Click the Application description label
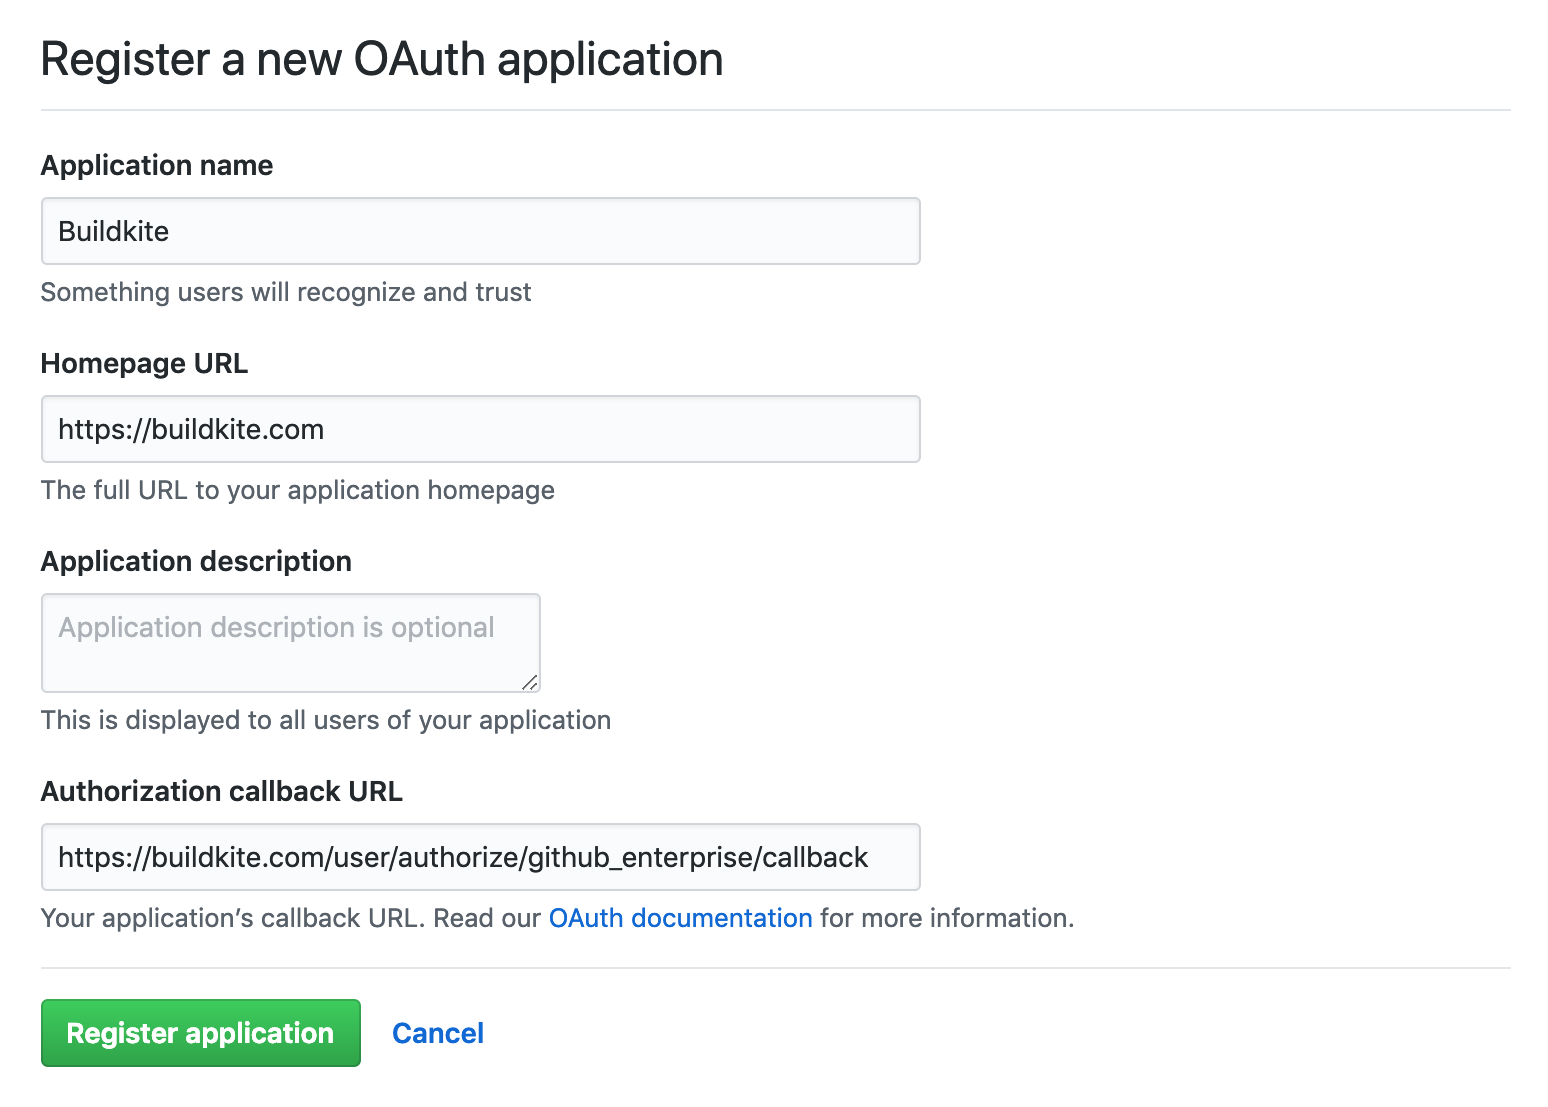This screenshot has height=1107, width=1548. pyautogui.click(x=196, y=561)
